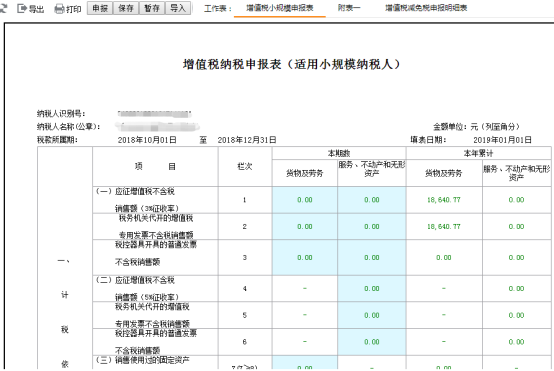Click item (三)销售使用过的固定资产
554x371 pixels.
(143, 360)
